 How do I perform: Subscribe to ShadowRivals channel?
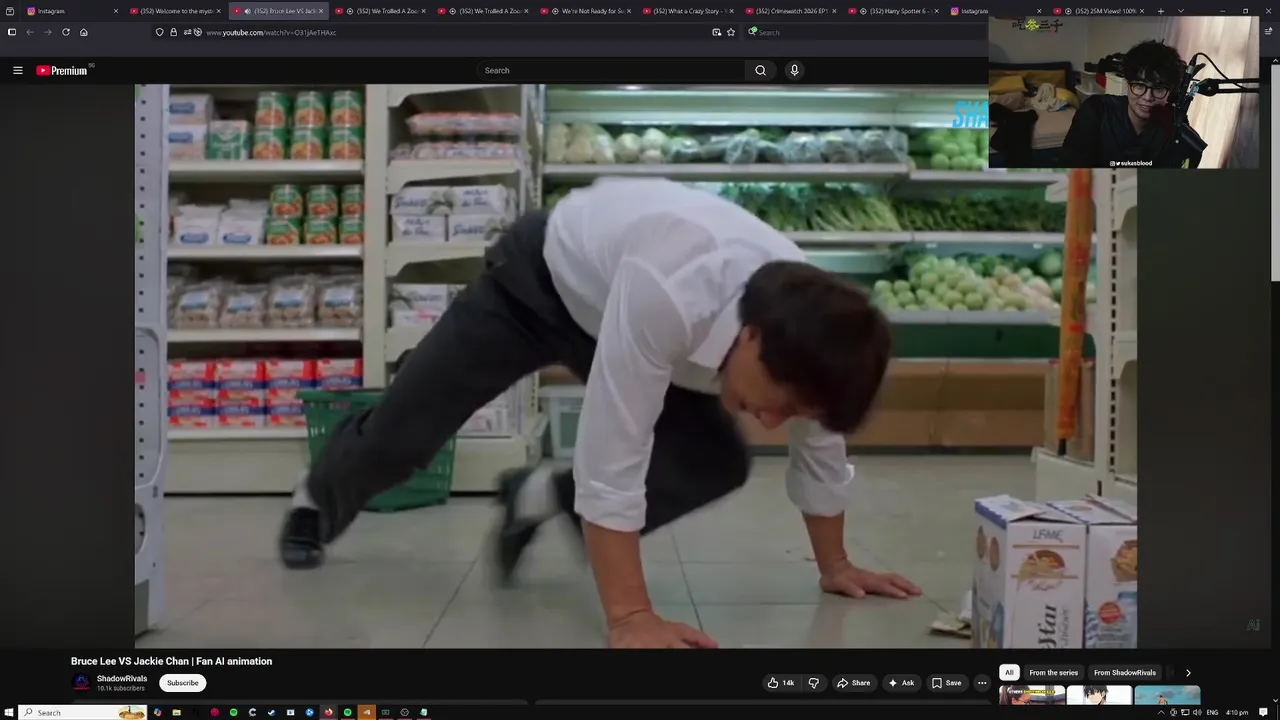[182, 683]
